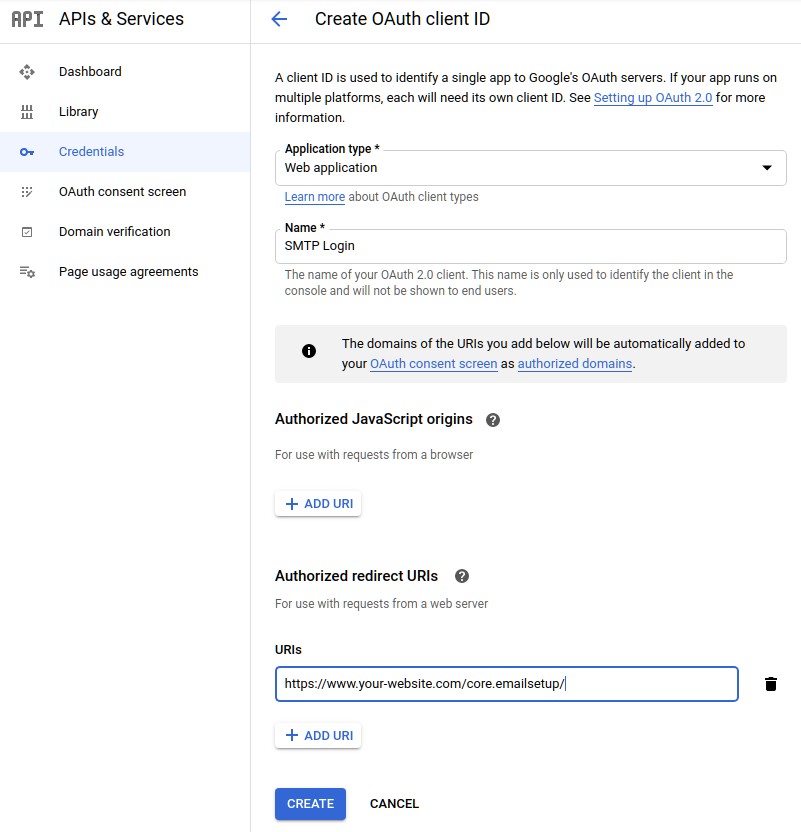Click the Dashboard sidebar icon
The width and height of the screenshot is (801, 832).
pos(27,72)
